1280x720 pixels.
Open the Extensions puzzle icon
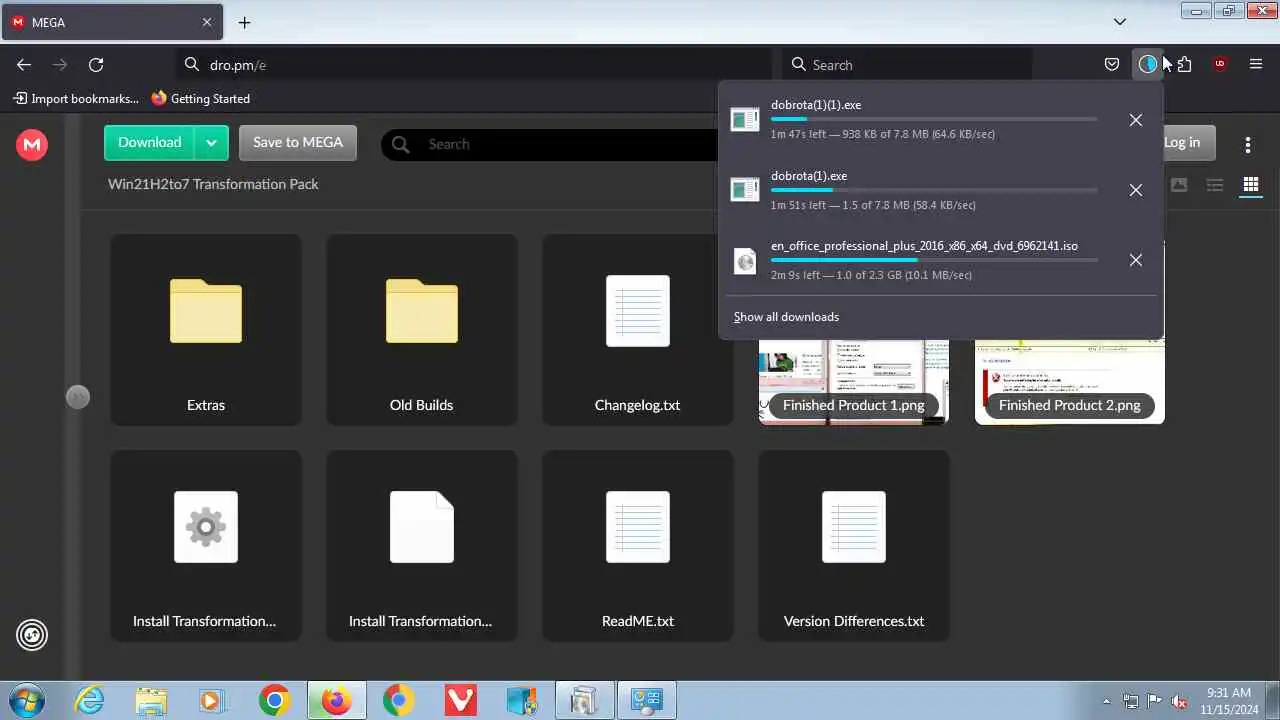coord(1184,65)
